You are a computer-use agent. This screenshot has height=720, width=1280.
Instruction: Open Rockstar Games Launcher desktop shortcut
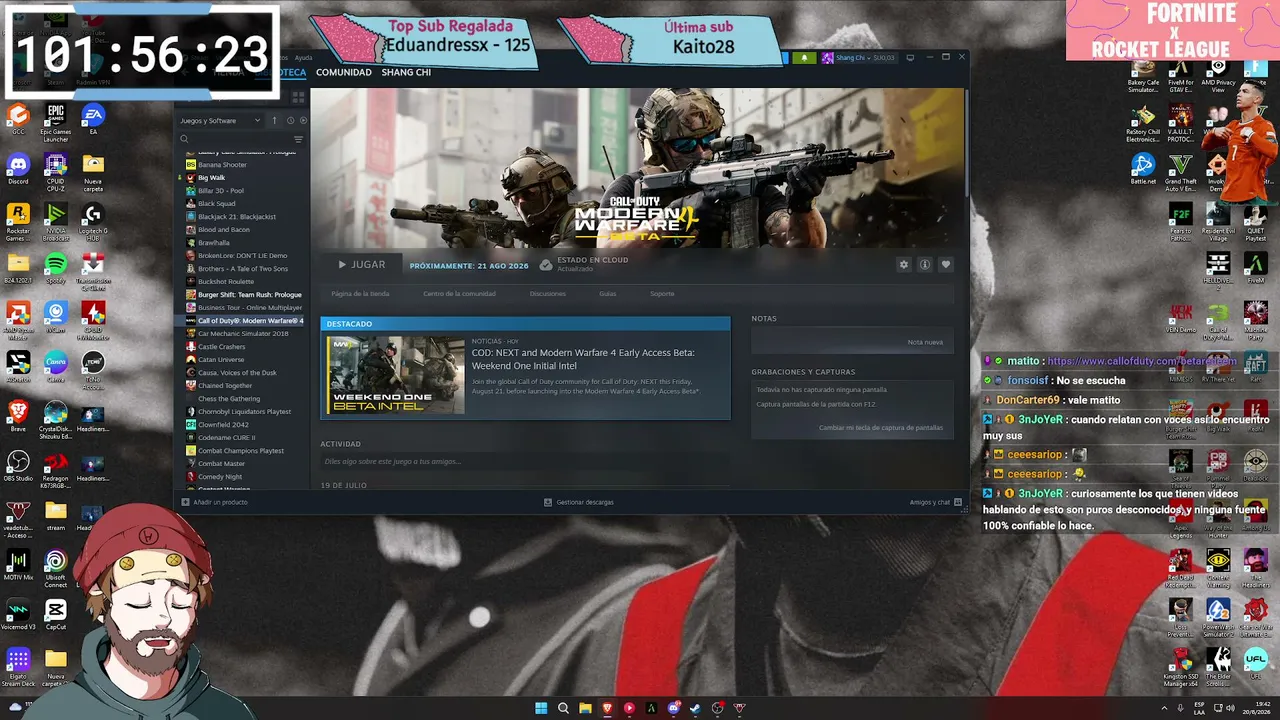(18, 222)
